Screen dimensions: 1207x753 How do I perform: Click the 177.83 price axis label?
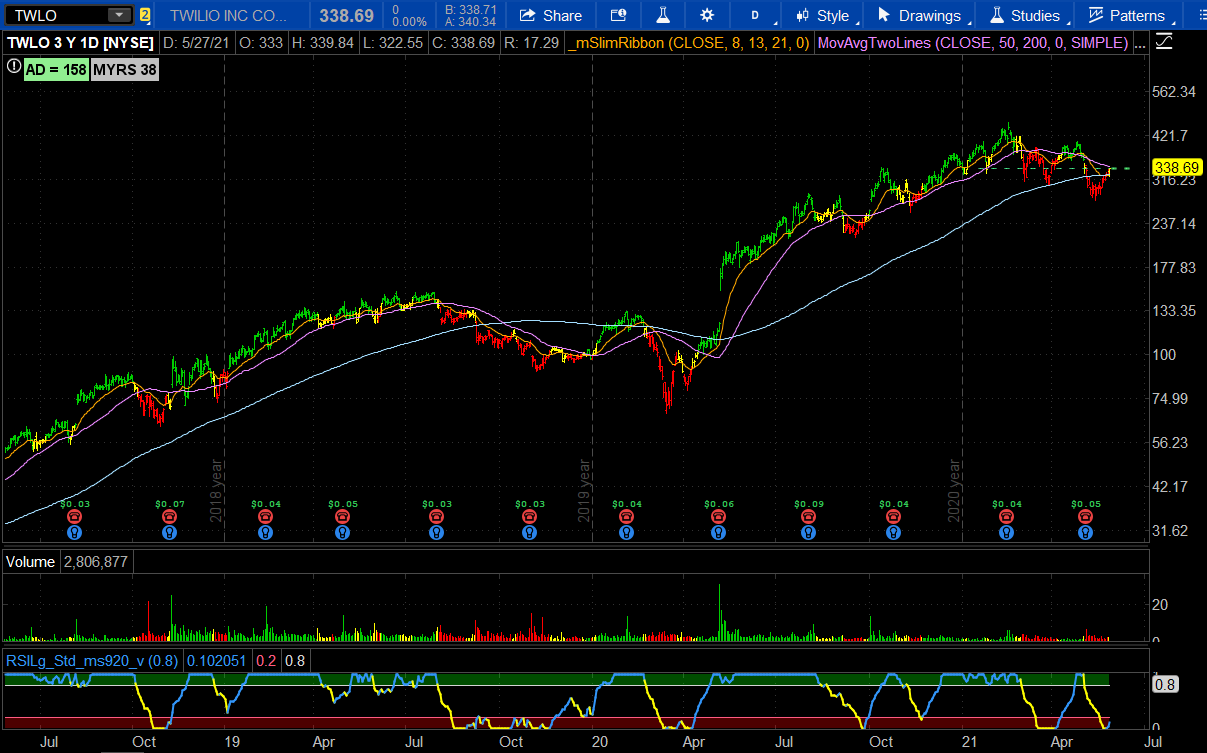(1175, 267)
